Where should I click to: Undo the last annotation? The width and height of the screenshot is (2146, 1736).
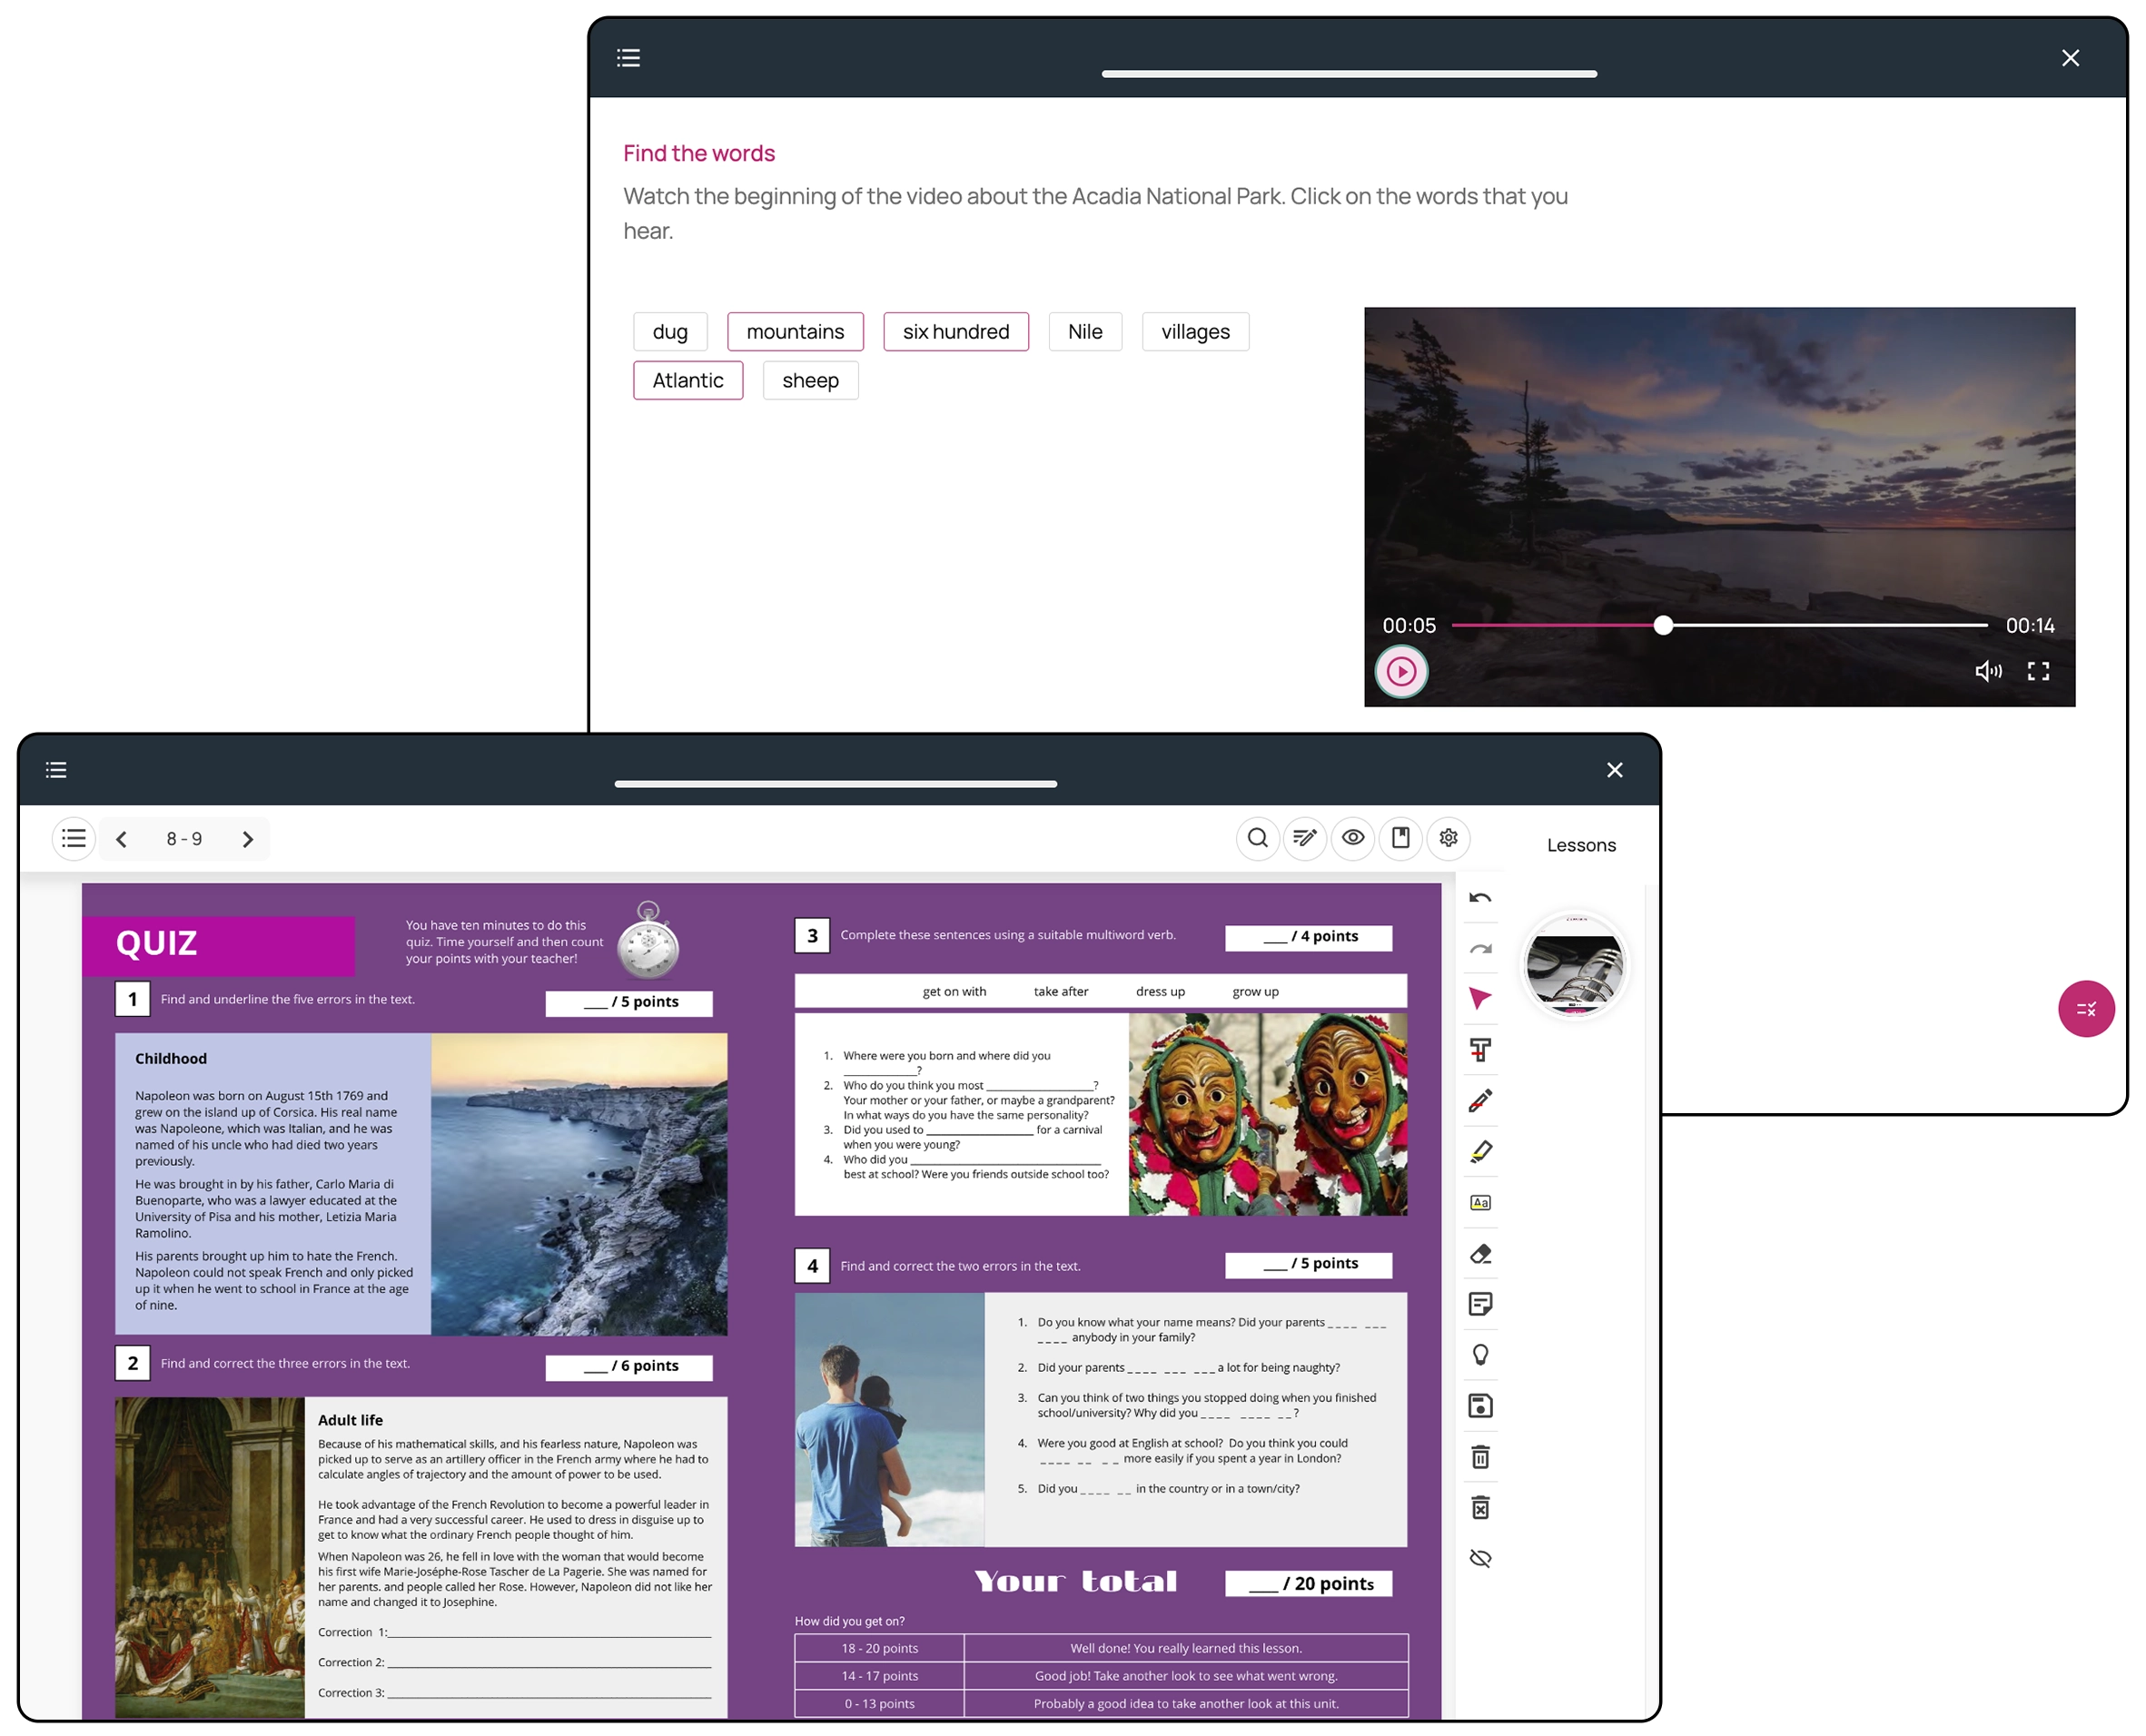point(1481,897)
